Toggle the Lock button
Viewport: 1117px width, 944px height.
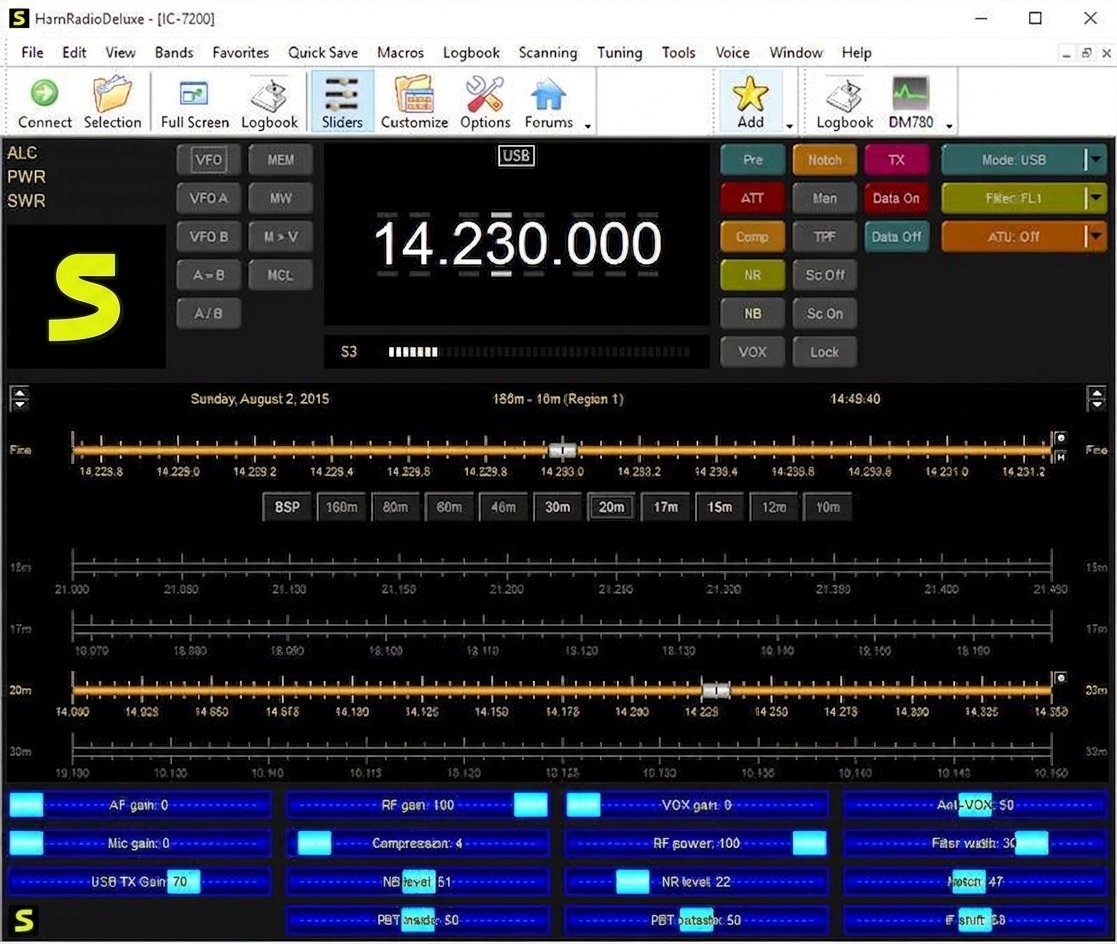point(824,352)
